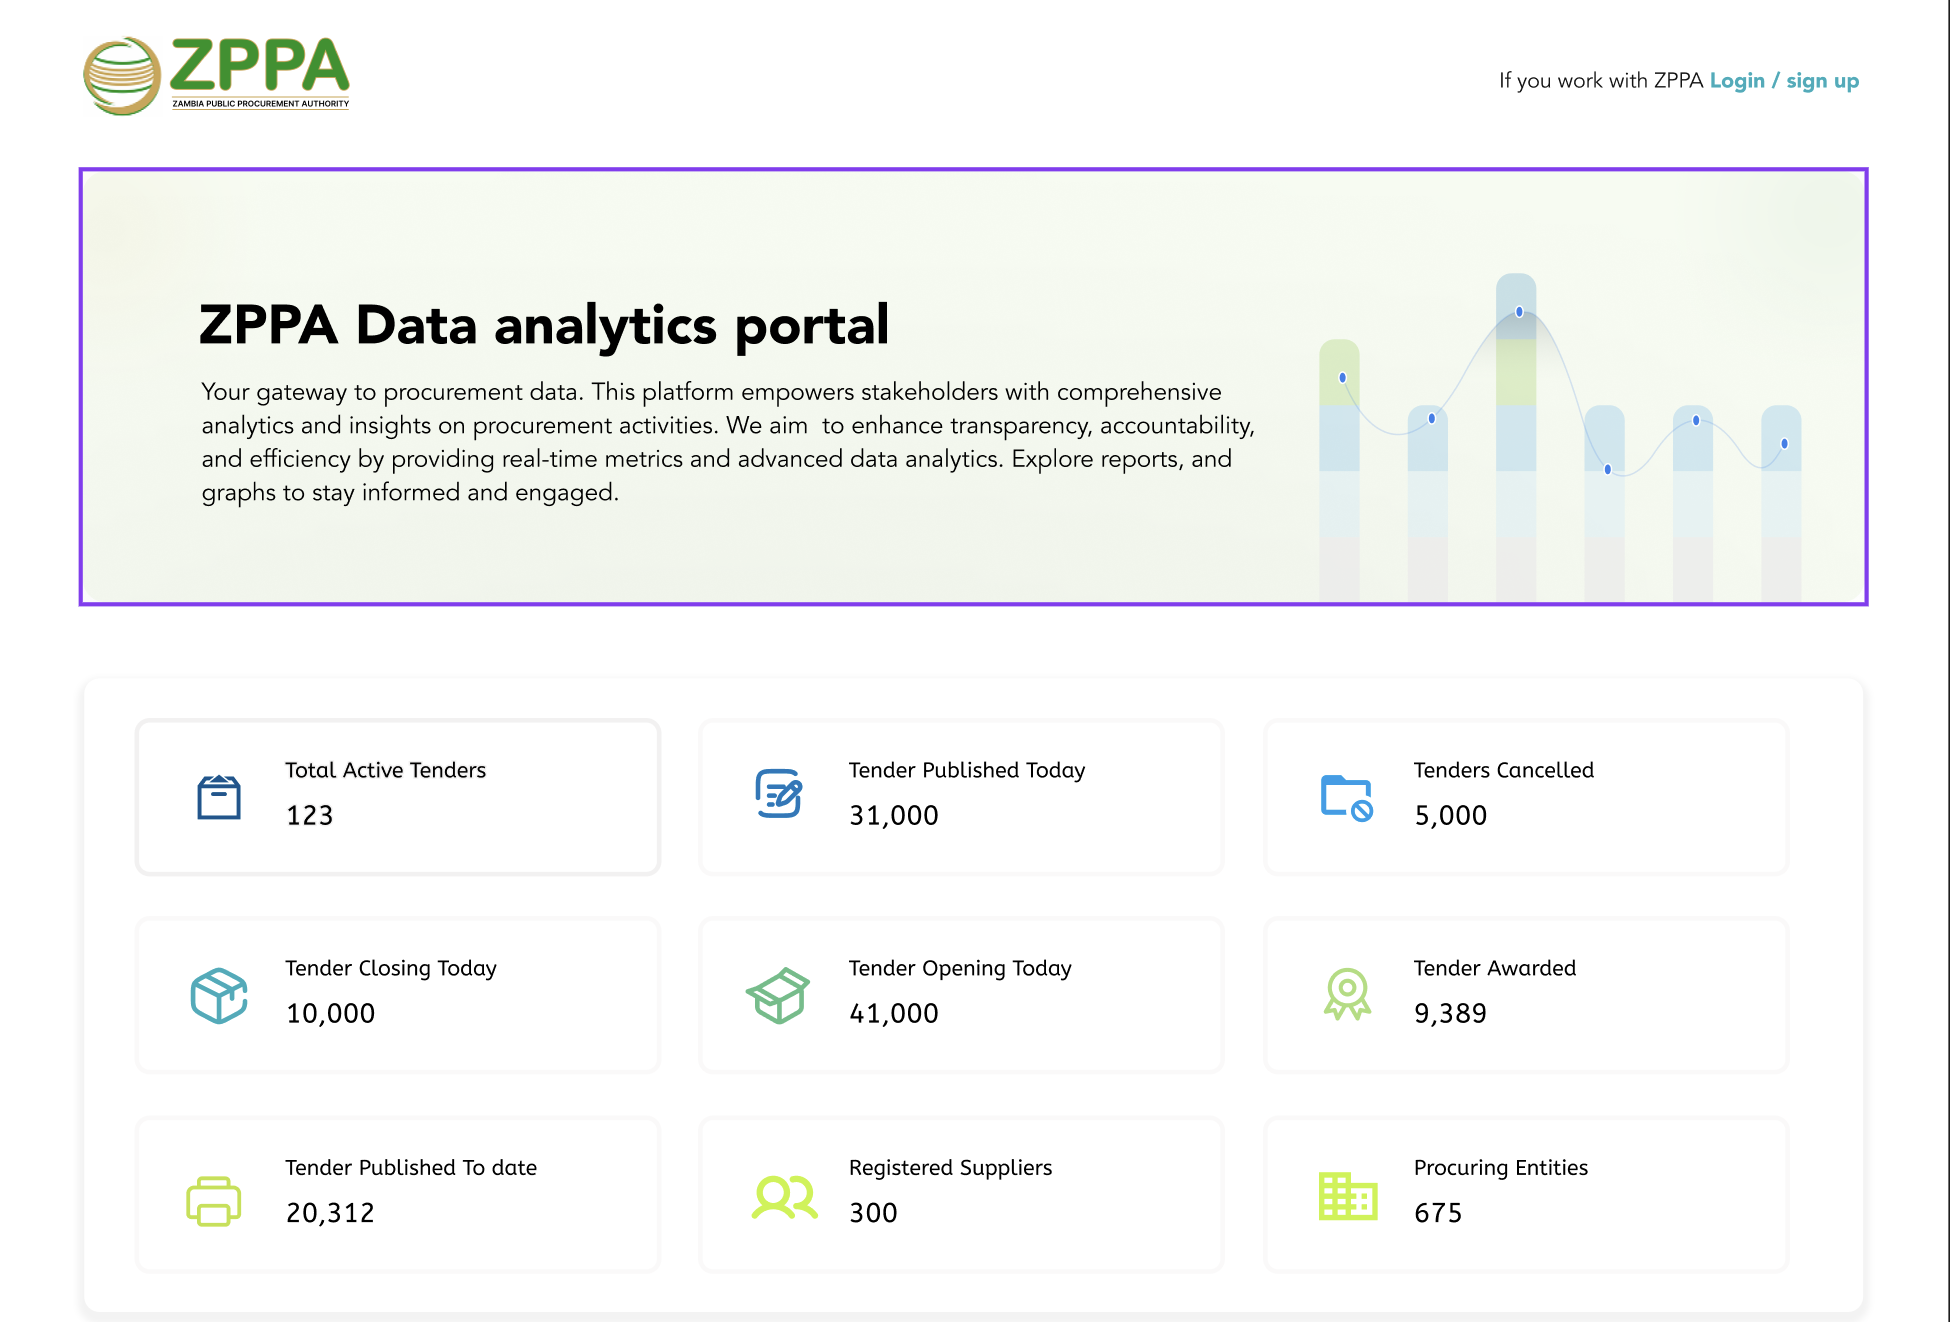Screen dimensions: 1950x1322
Task: Click the Tender Awarded ribbon icon
Action: pyautogui.click(x=1347, y=994)
